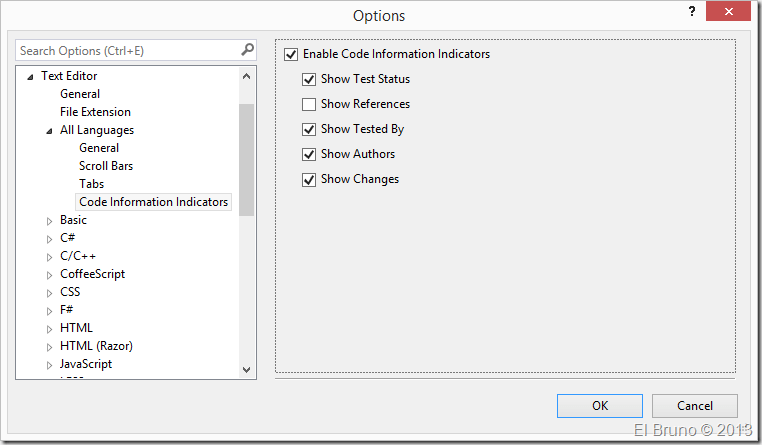Click the OK button

[600, 406]
